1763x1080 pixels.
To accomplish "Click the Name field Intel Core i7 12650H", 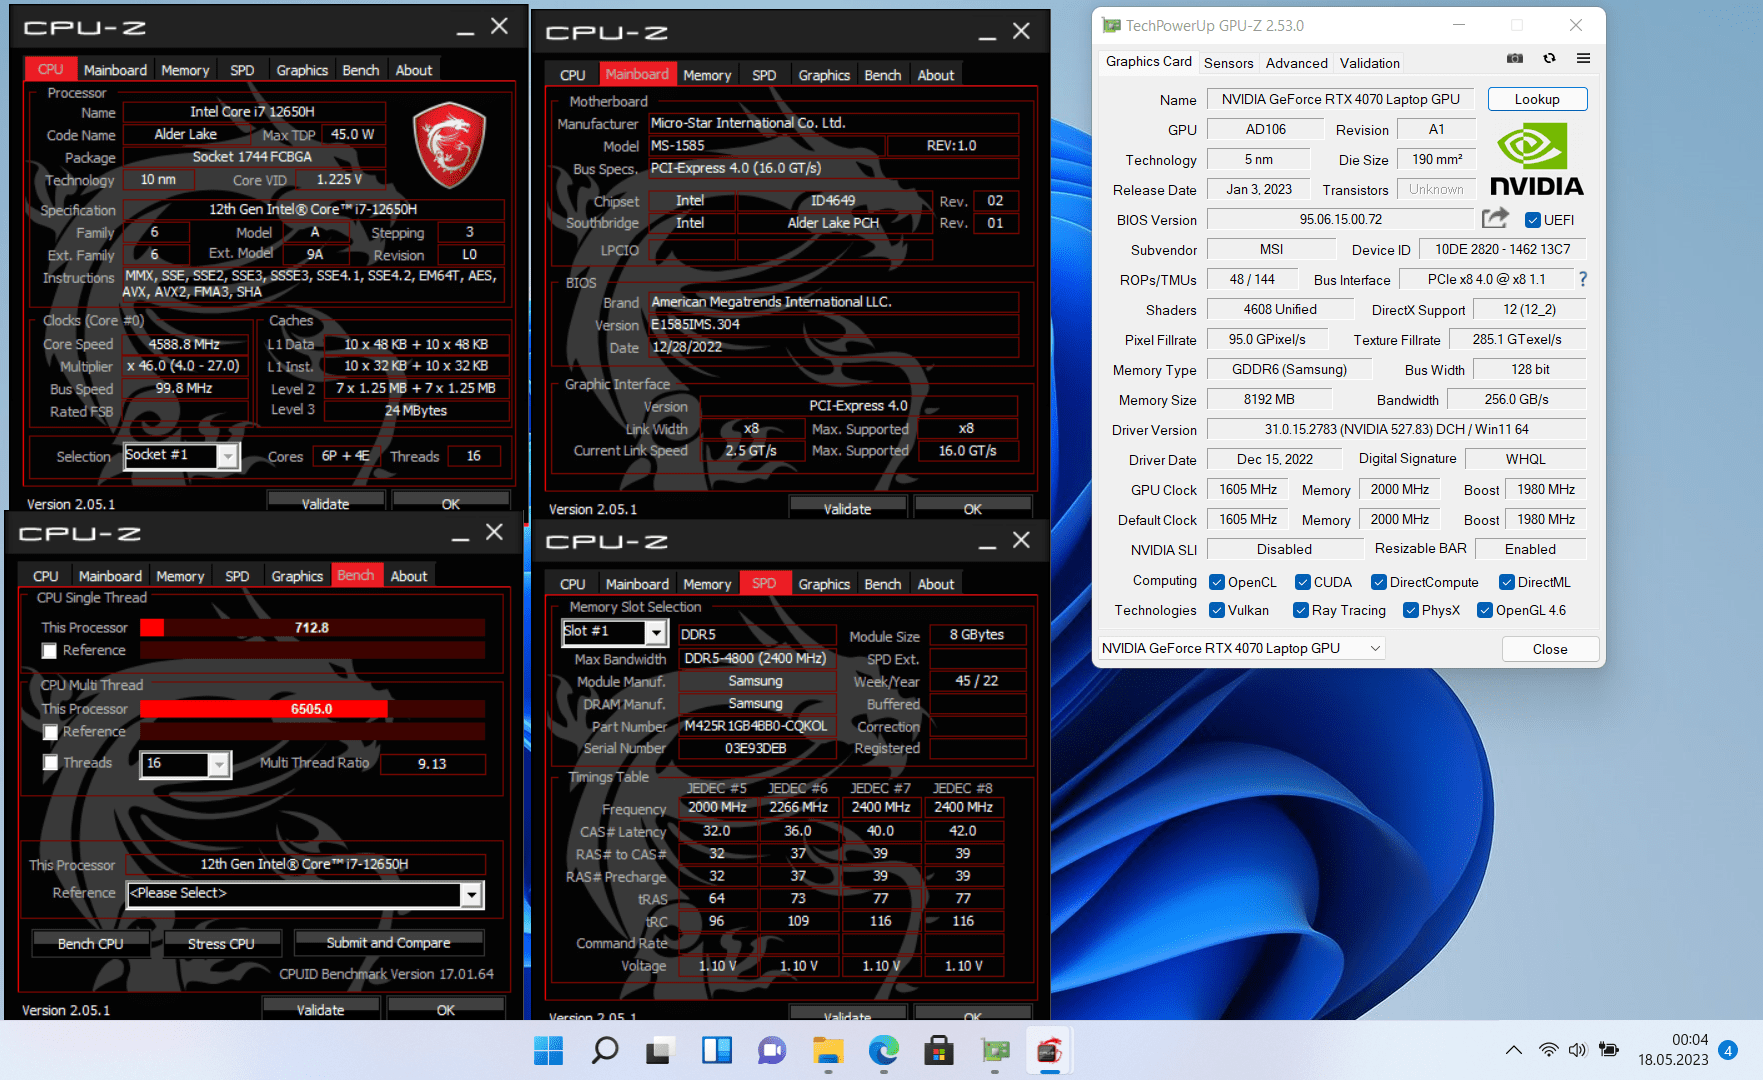I will coord(253,112).
